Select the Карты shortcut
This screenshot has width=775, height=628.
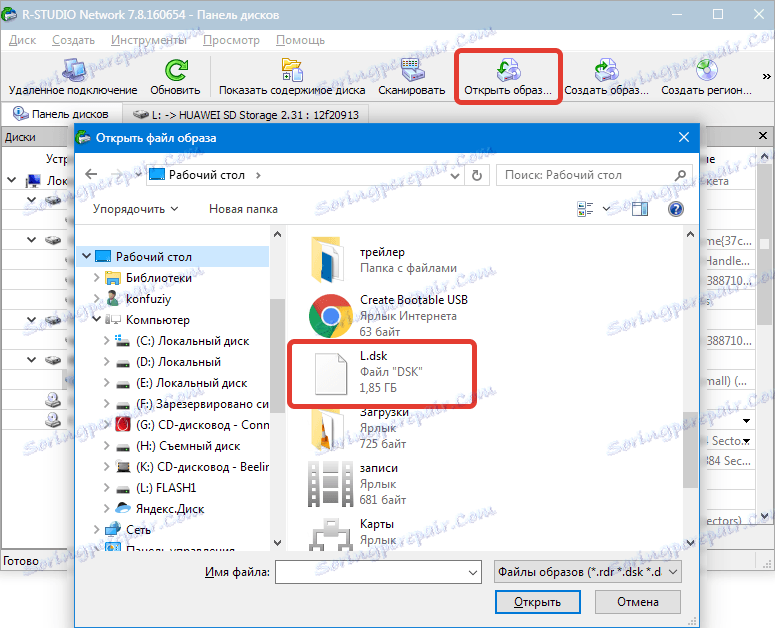pos(353,533)
